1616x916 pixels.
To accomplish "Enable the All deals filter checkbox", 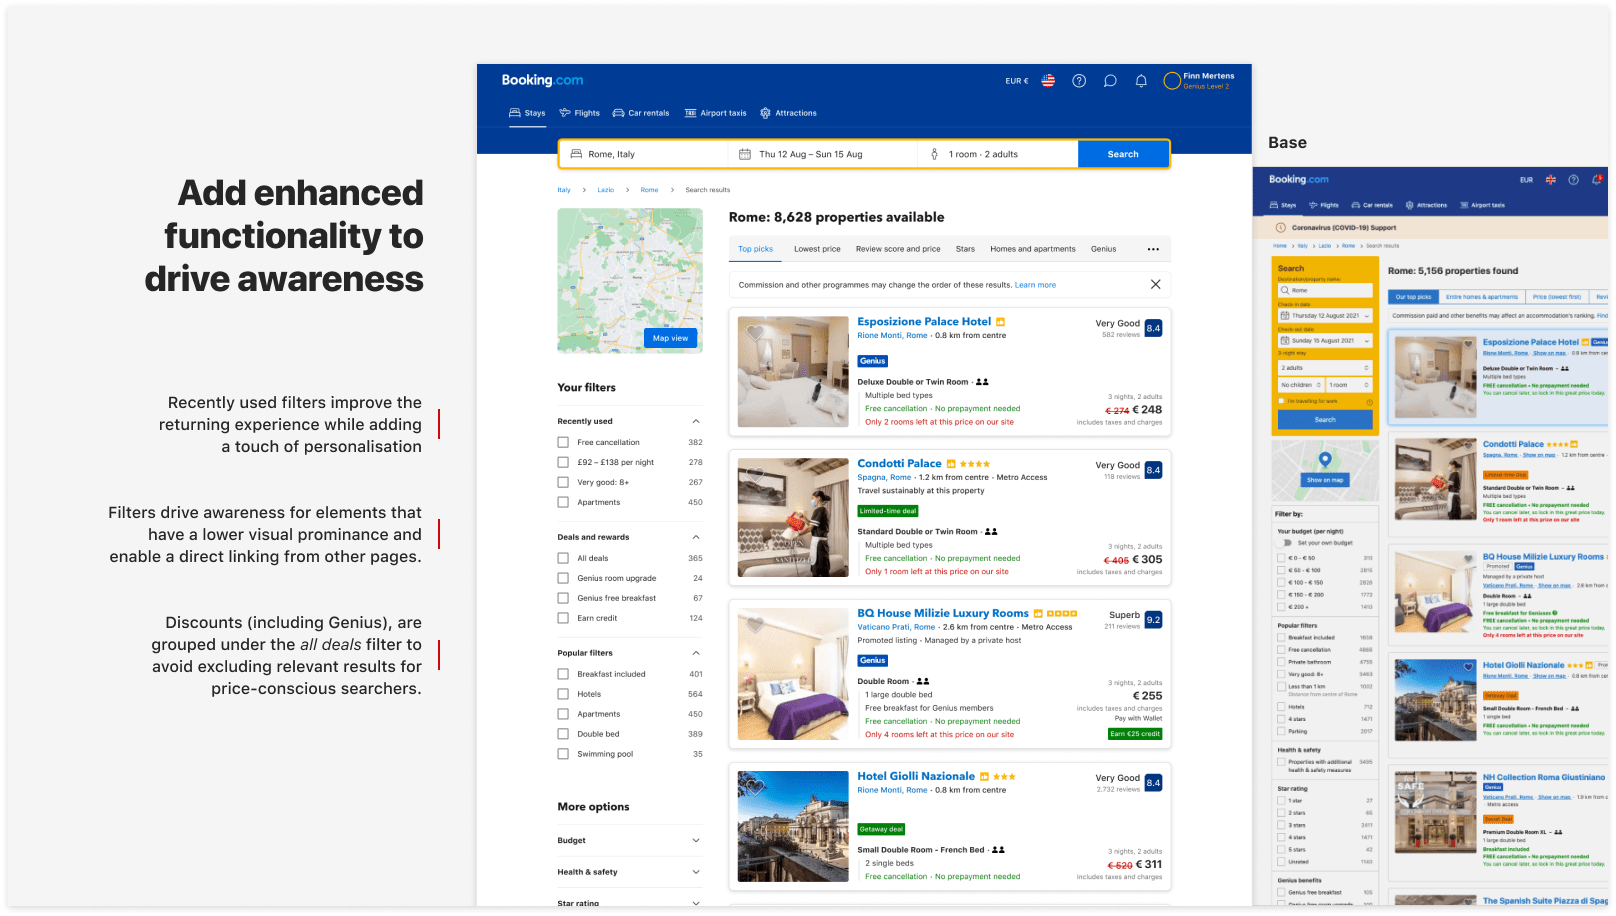I will (563, 558).
